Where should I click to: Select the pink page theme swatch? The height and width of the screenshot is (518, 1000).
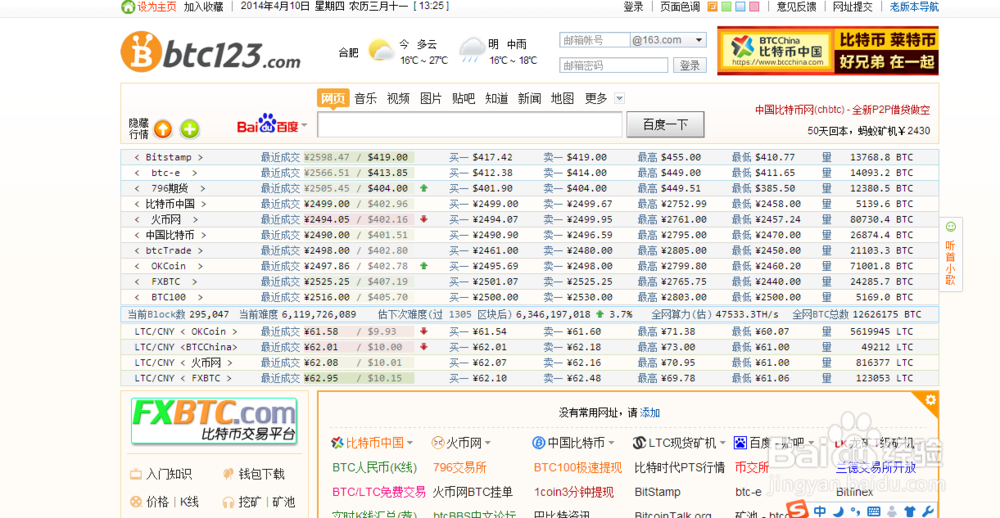pyautogui.click(x=754, y=7)
